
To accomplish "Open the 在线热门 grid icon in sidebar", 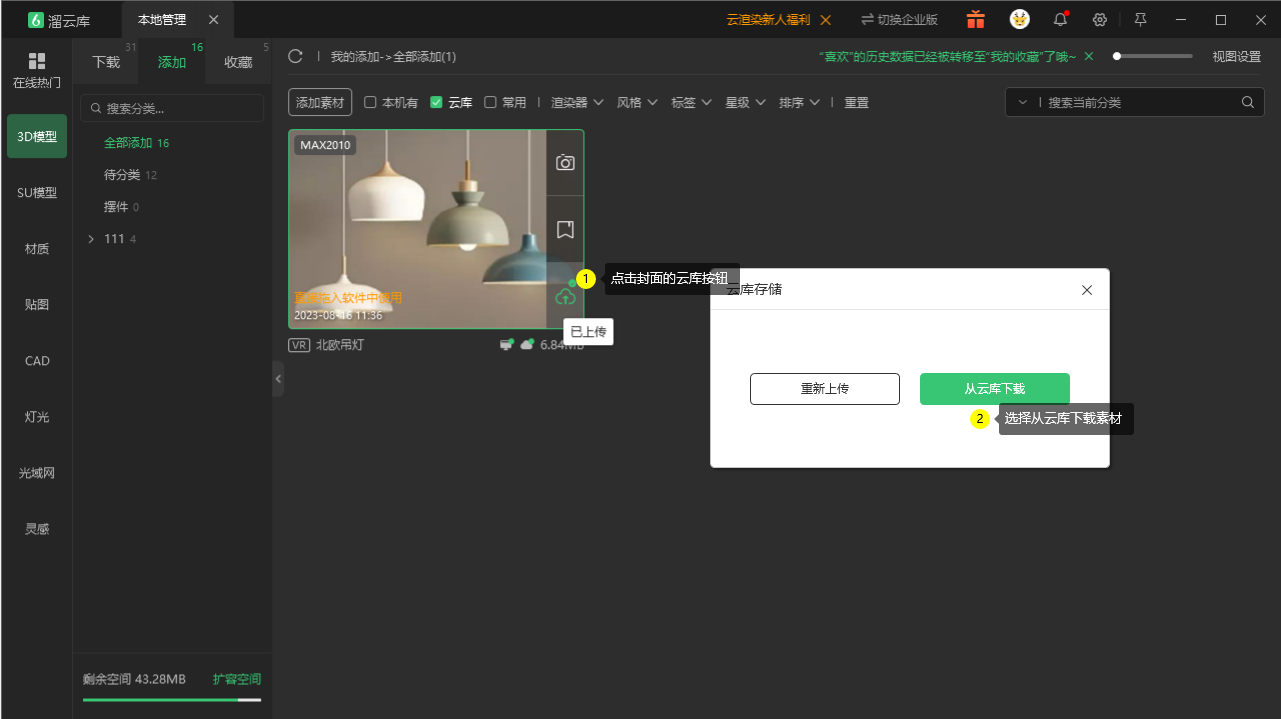I will click(x=37, y=61).
